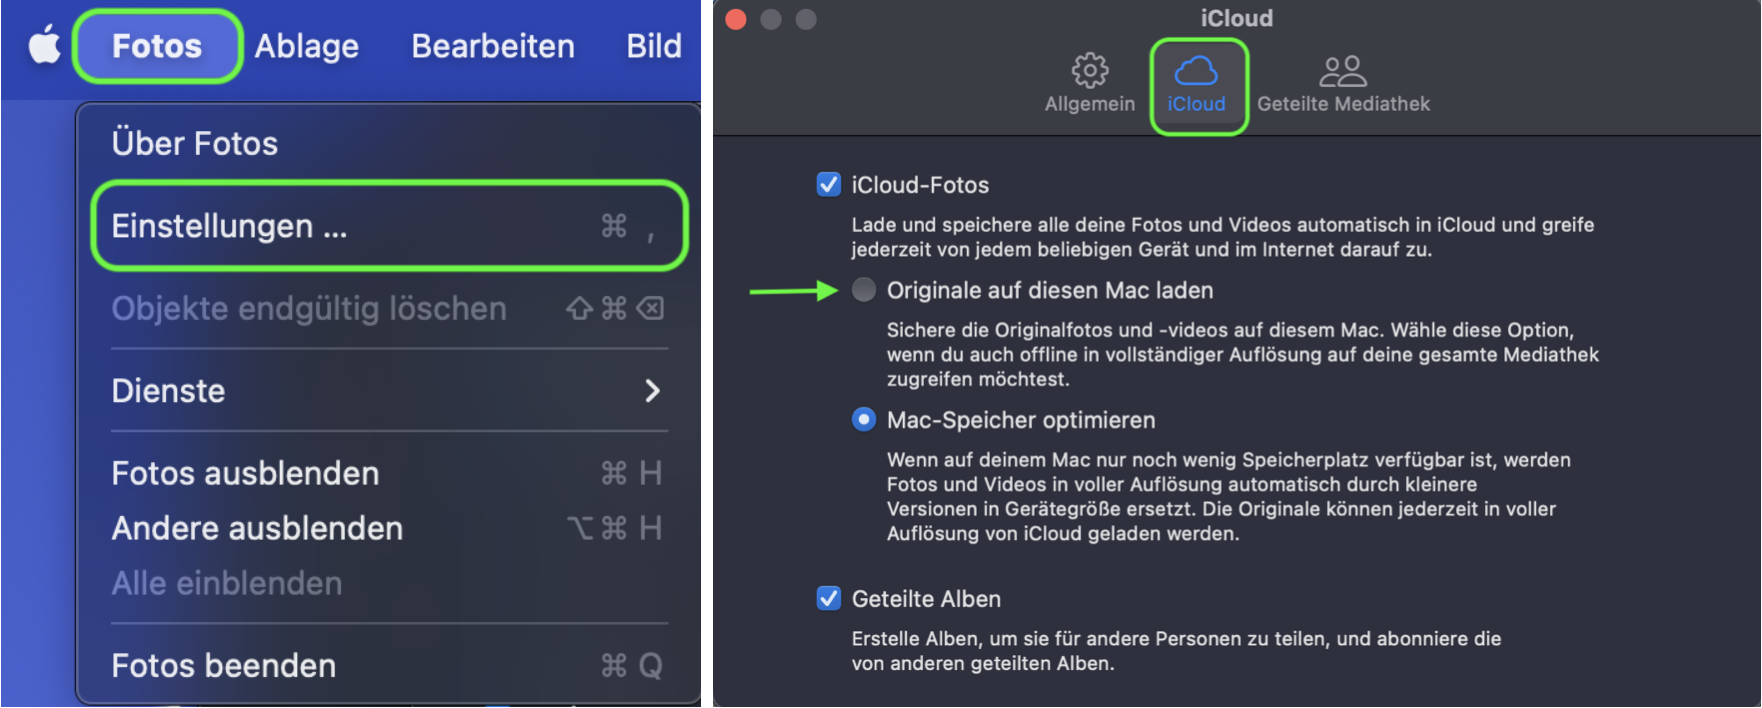
Task: Choose Fotos ausblenden menu item
Action: point(245,473)
